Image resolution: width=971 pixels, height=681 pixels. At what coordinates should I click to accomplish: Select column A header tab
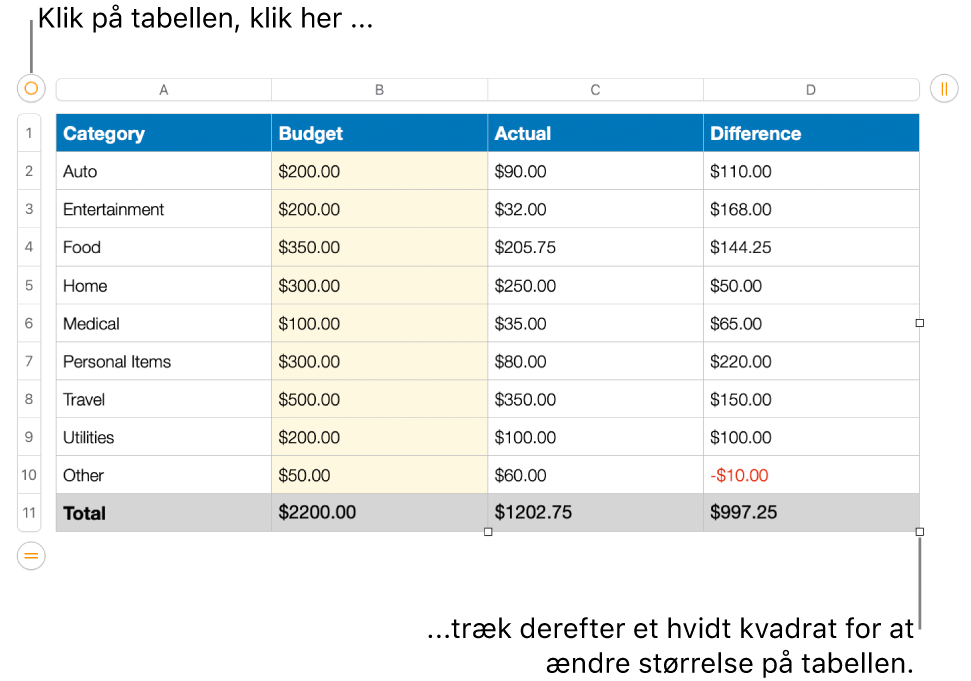coord(164,90)
